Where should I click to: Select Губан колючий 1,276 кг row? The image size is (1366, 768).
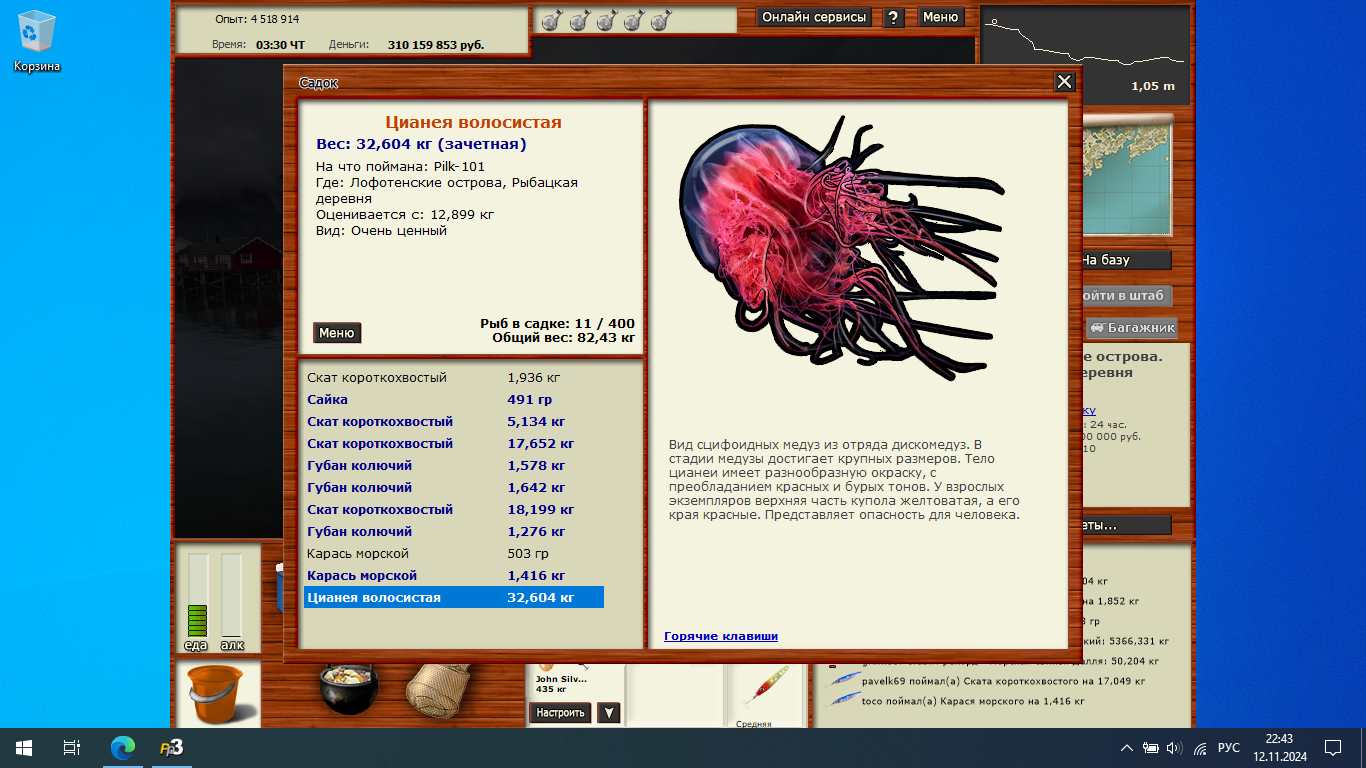coord(454,532)
